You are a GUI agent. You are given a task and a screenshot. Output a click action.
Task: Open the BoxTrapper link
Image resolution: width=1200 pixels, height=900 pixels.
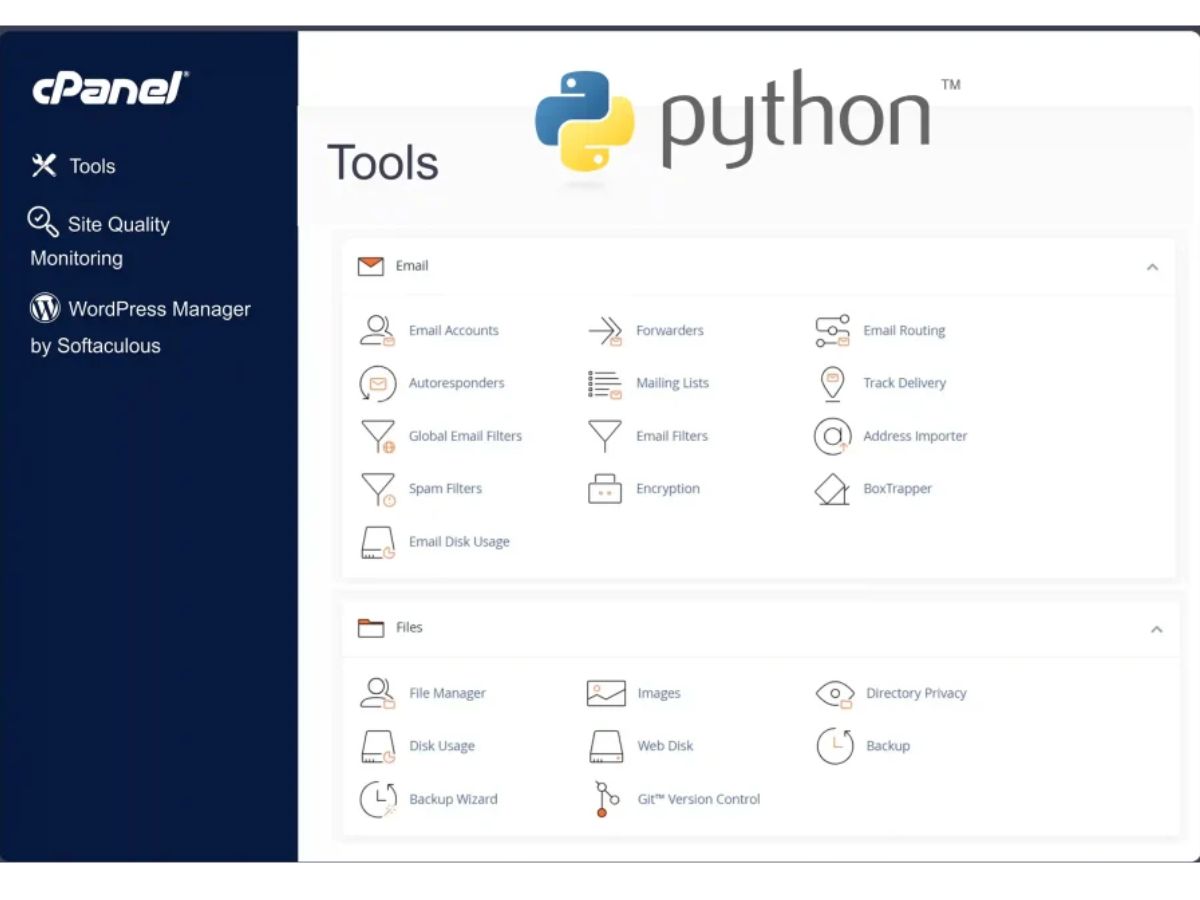coord(897,489)
